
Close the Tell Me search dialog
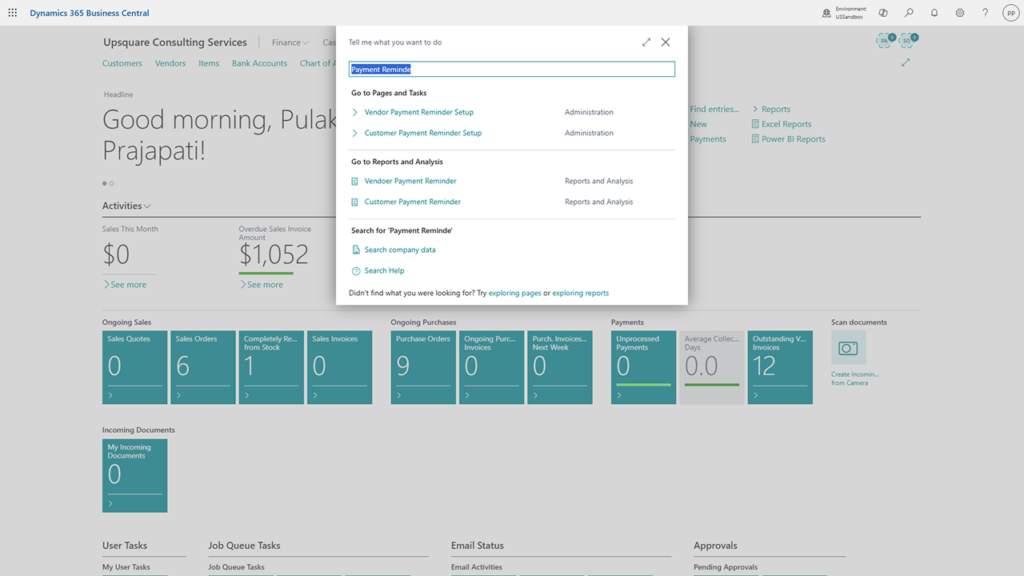coord(666,42)
